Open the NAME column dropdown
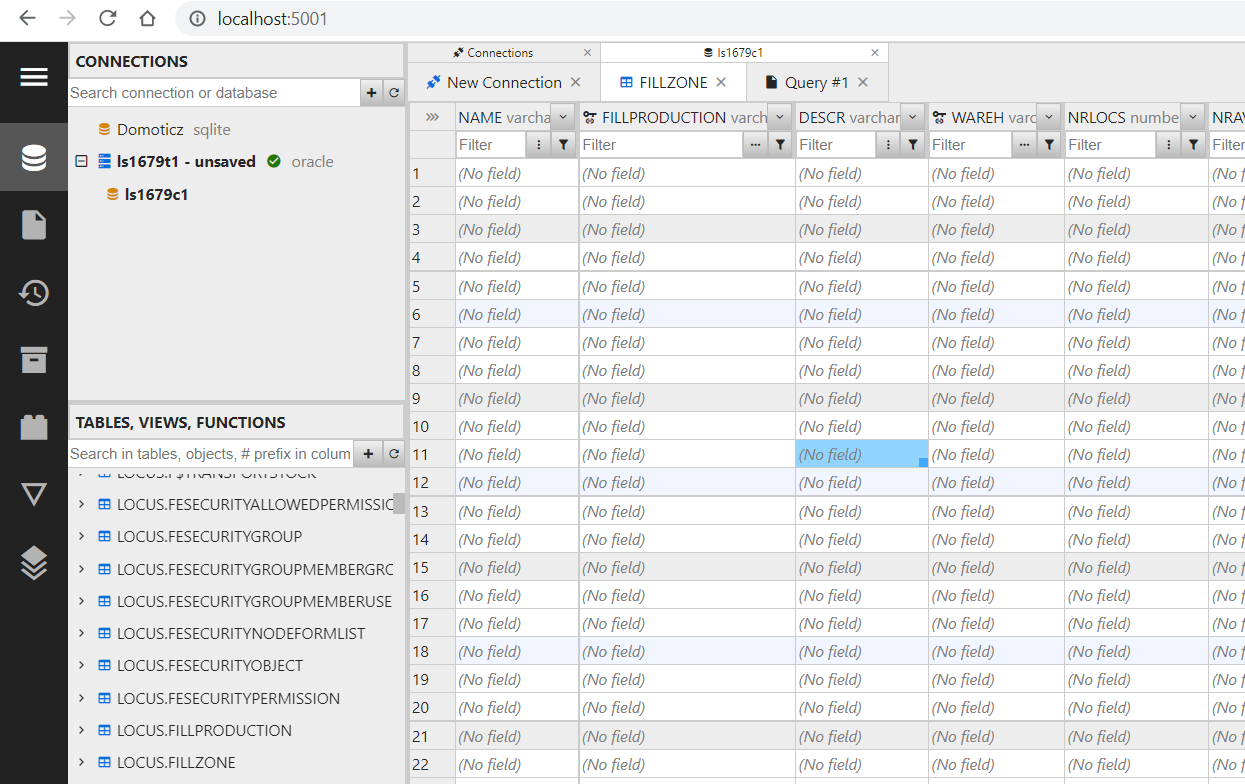This screenshot has height=784, width=1245. point(563,117)
